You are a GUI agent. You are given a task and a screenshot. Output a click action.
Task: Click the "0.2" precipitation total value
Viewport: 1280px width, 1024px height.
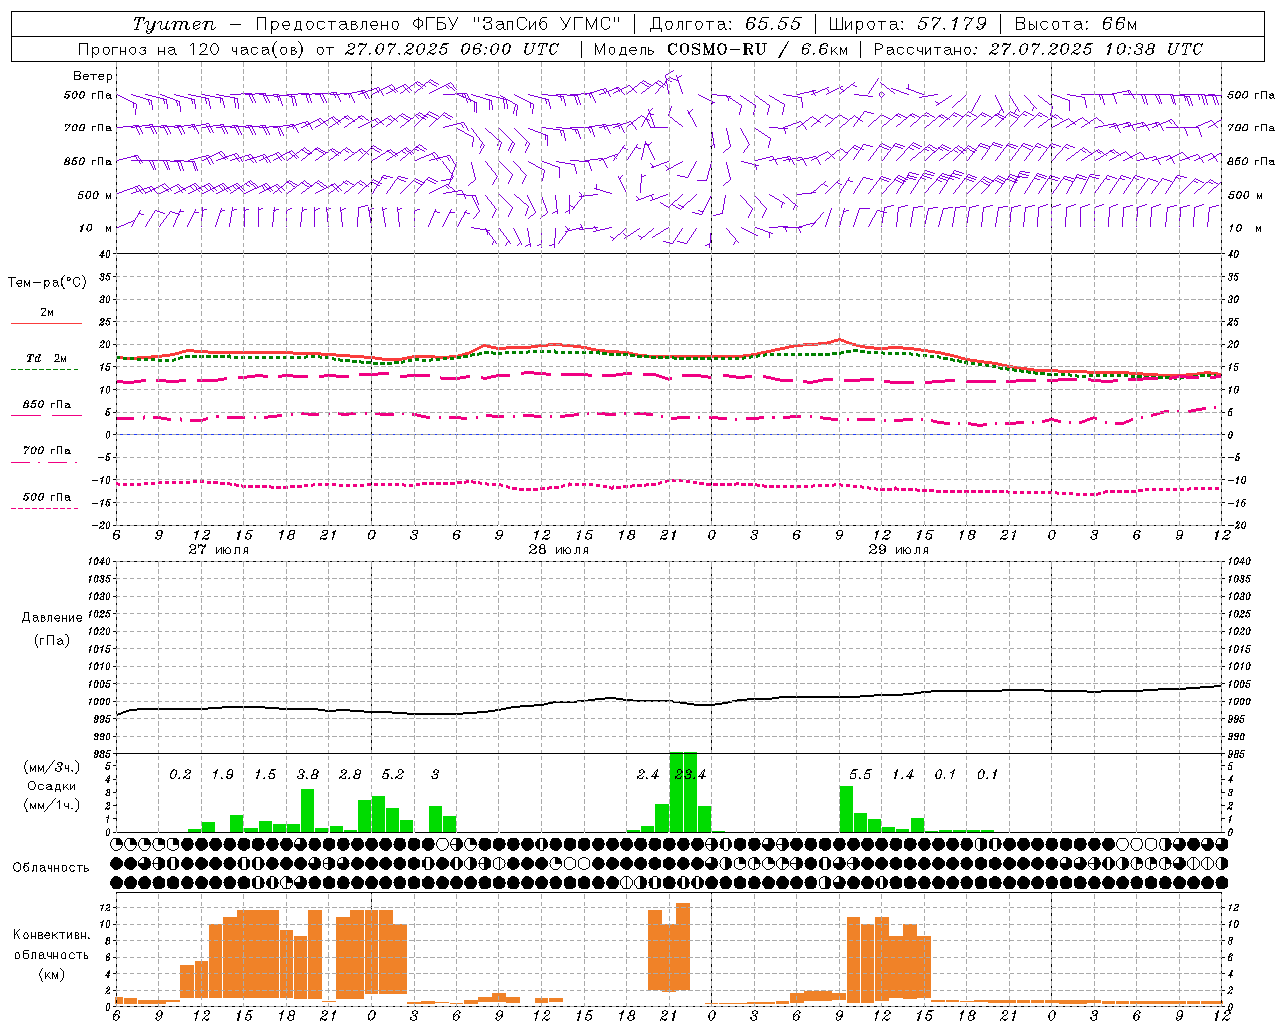[x=180, y=775]
